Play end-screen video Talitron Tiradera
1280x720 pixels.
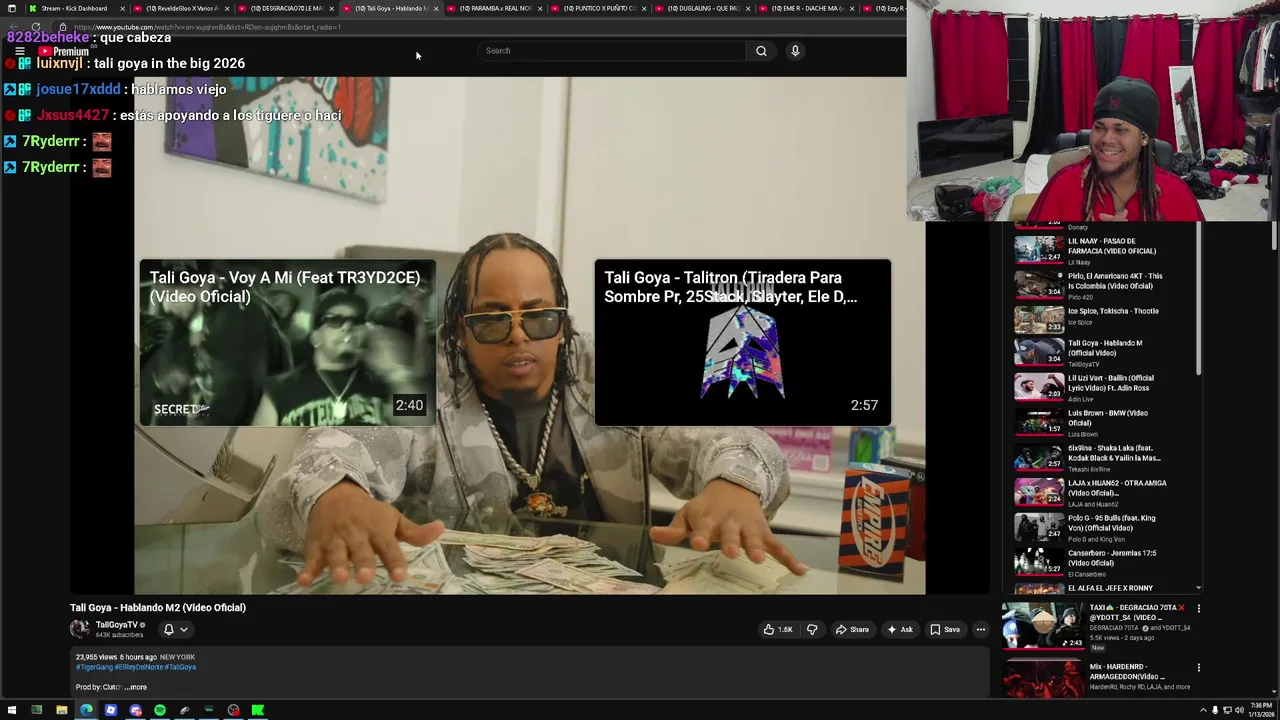[x=743, y=343]
